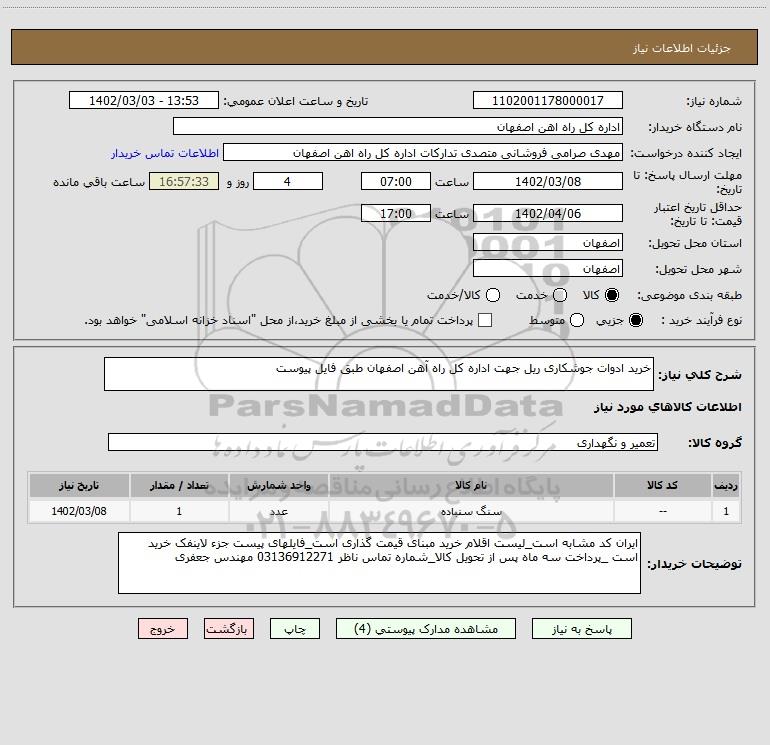The height and width of the screenshot is (745, 770).
Task: Select the جزیی purchase type radio
Action: [x=635, y=320]
